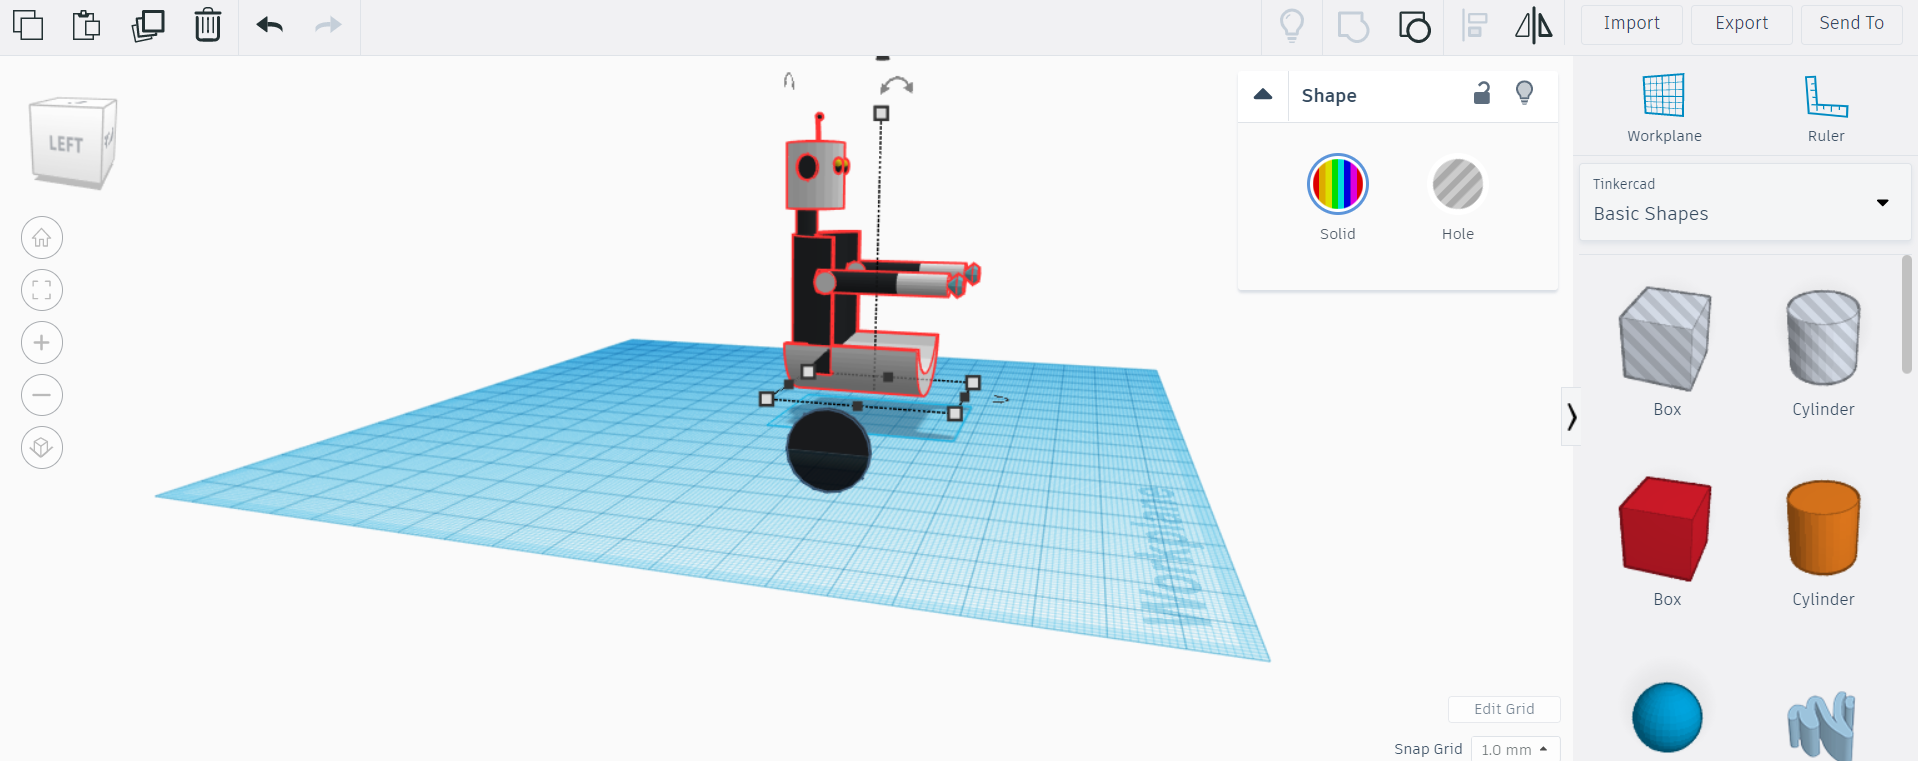Click Fit all in view icon

coord(42,290)
